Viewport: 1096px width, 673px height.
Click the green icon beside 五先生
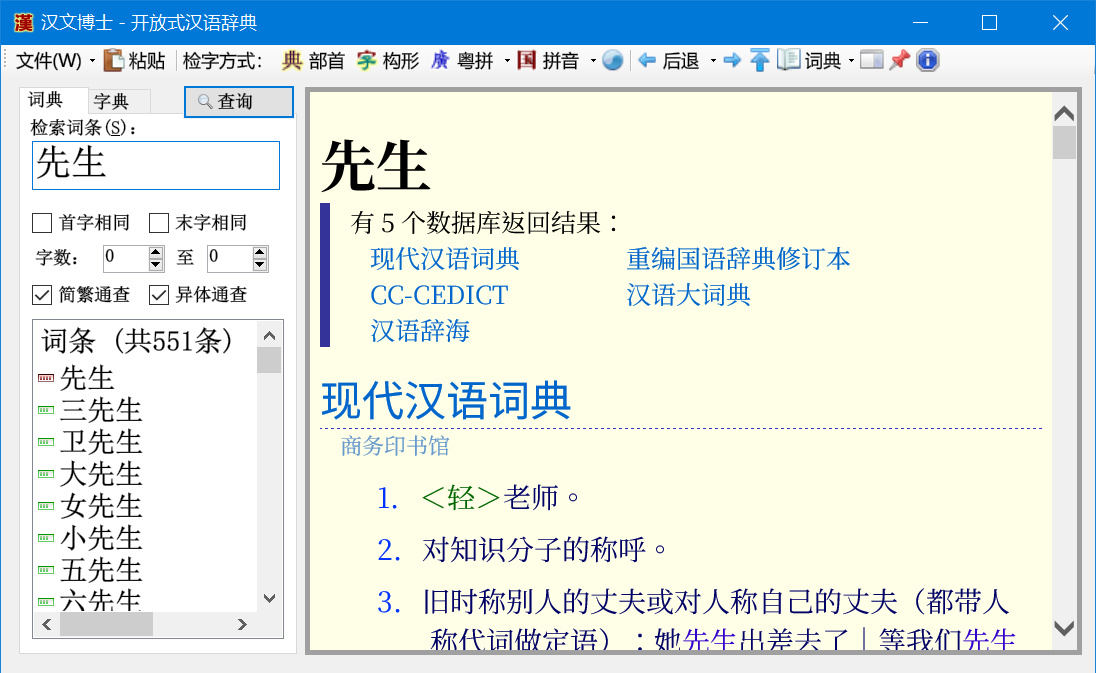tap(46, 570)
